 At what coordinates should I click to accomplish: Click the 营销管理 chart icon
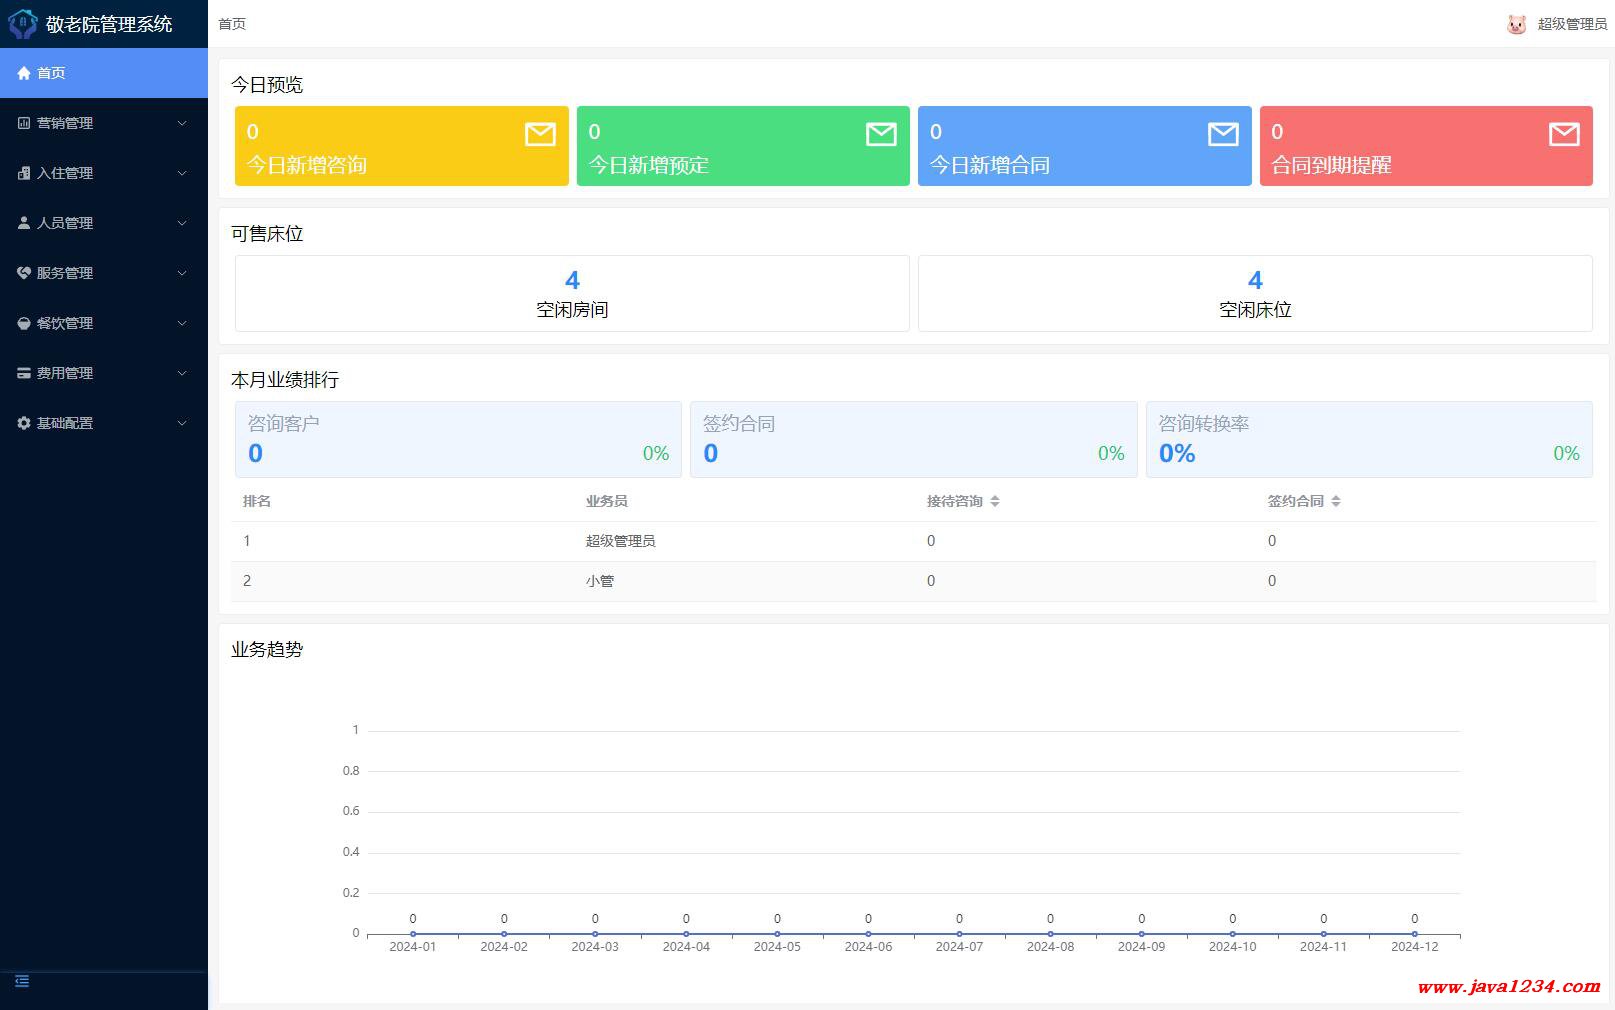(x=24, y=123)
